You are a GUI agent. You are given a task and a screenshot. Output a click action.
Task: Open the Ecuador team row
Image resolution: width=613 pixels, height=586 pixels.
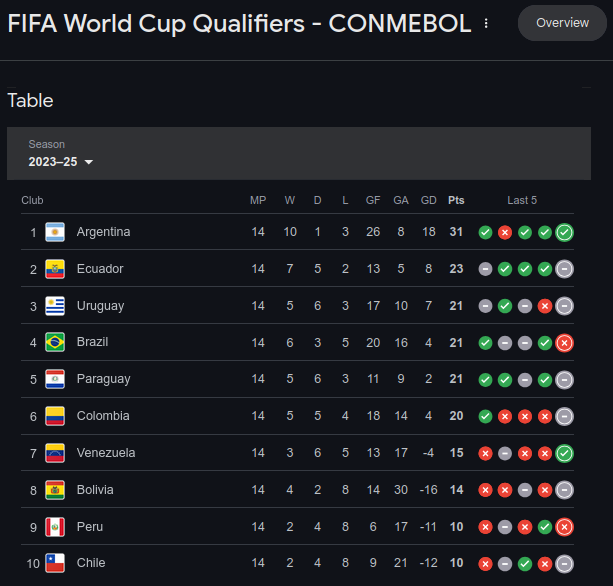pos(298,269)
